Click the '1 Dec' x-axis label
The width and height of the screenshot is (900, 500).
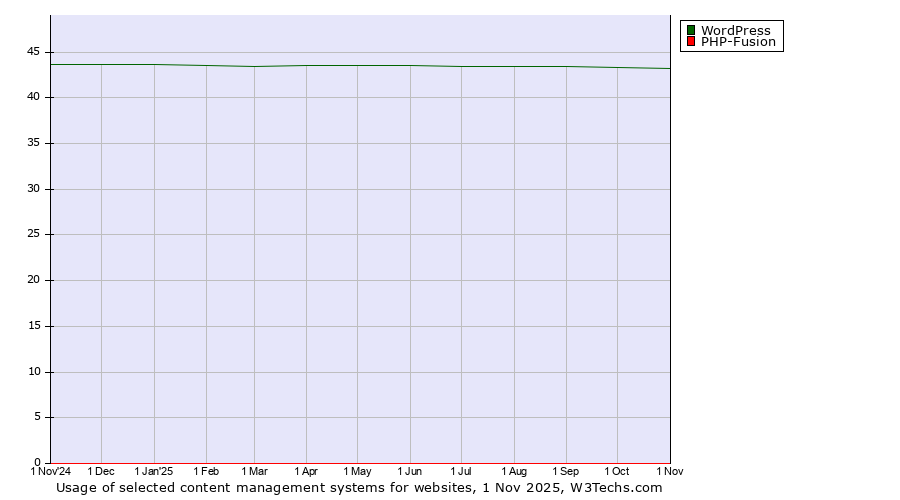point(101,471)
